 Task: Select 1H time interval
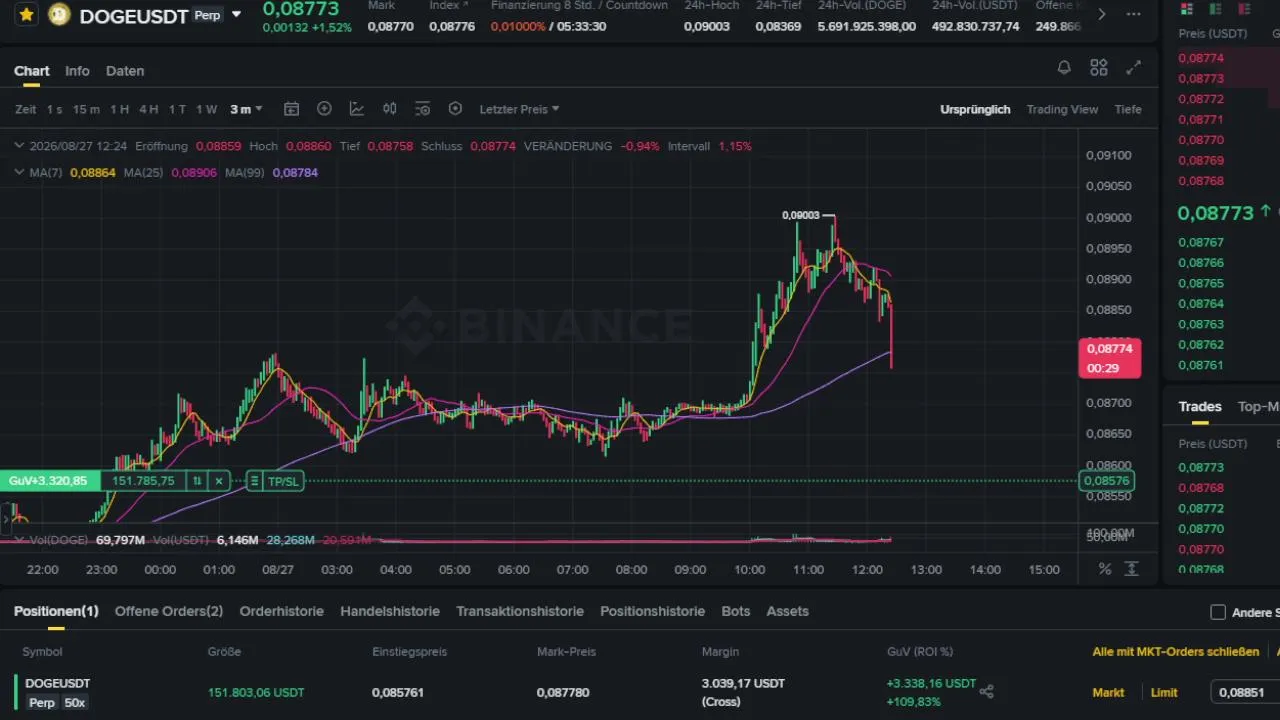pos(119,109)
